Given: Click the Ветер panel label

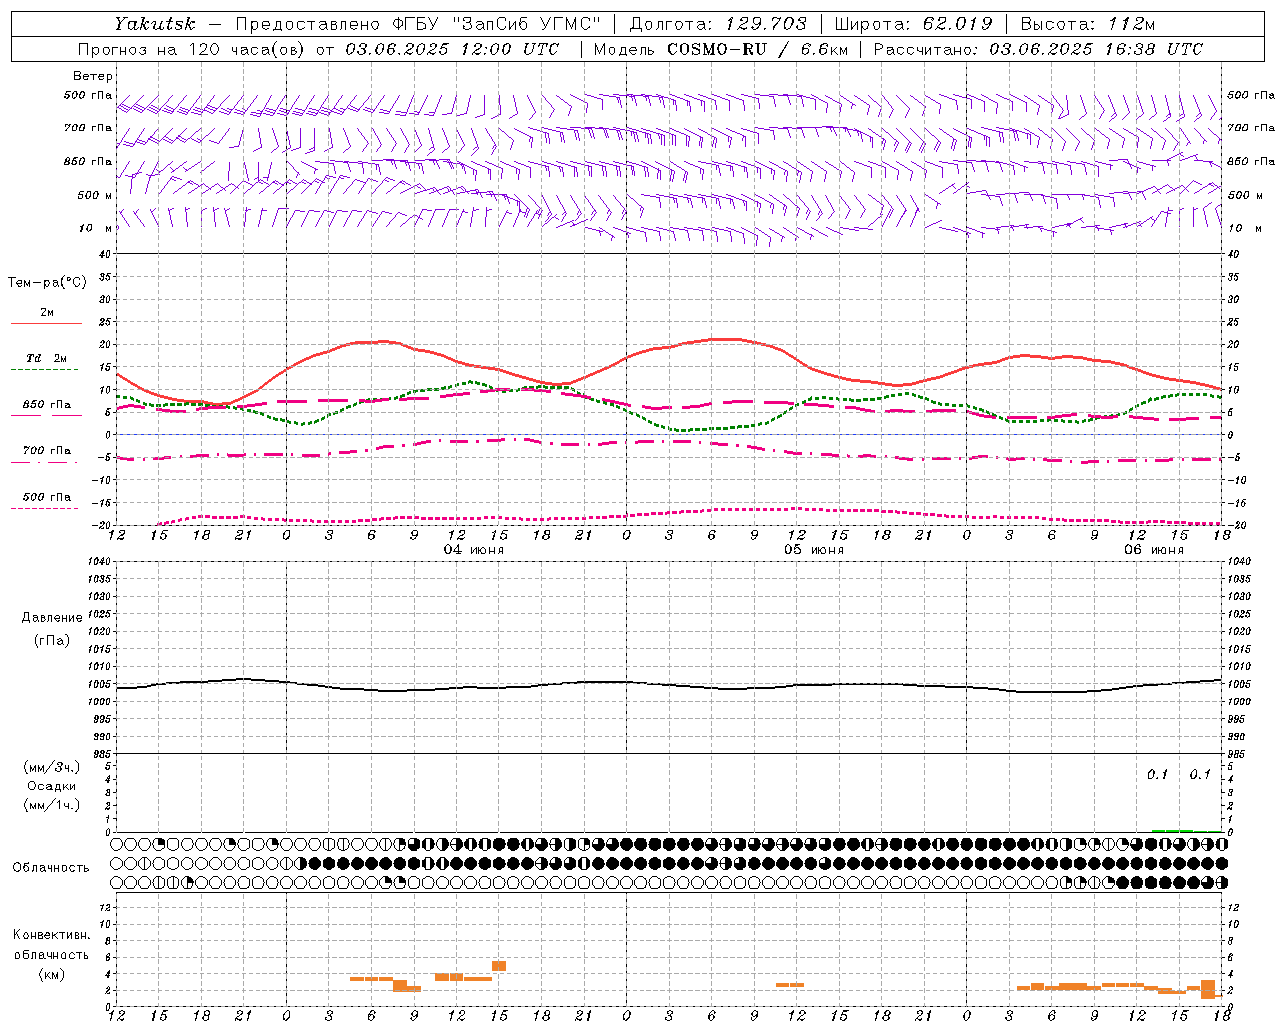Looking at the screenshot, I should [x=93, y=76].
